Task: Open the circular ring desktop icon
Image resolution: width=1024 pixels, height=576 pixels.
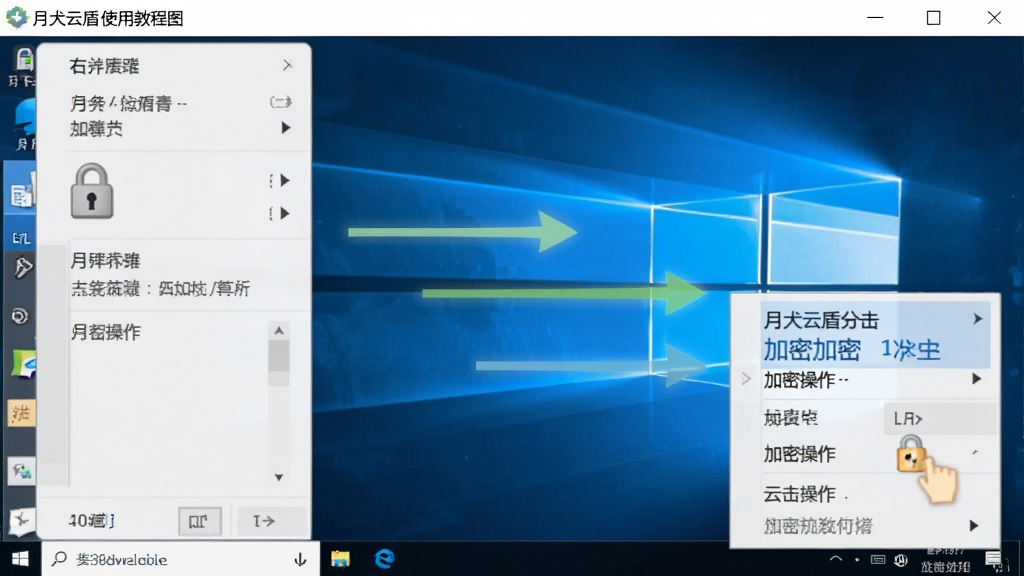Action: click(x=20, y=317)
